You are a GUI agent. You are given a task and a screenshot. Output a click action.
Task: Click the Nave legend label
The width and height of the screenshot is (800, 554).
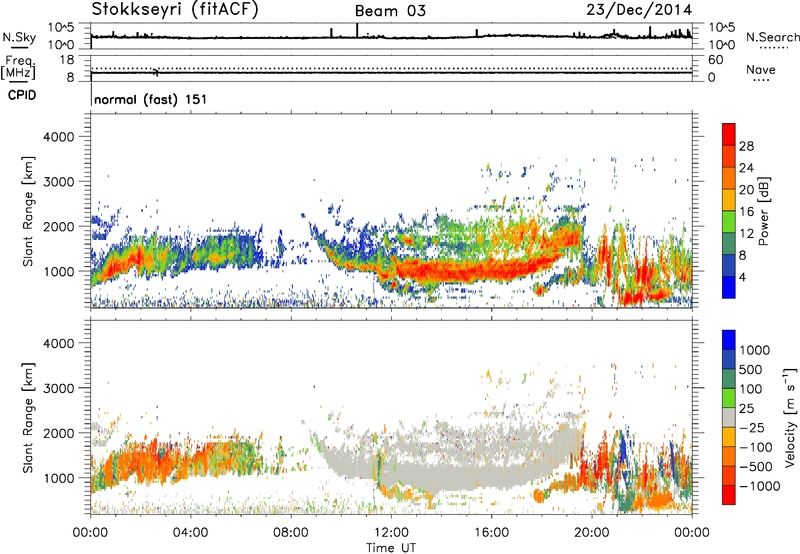point(761,70)
